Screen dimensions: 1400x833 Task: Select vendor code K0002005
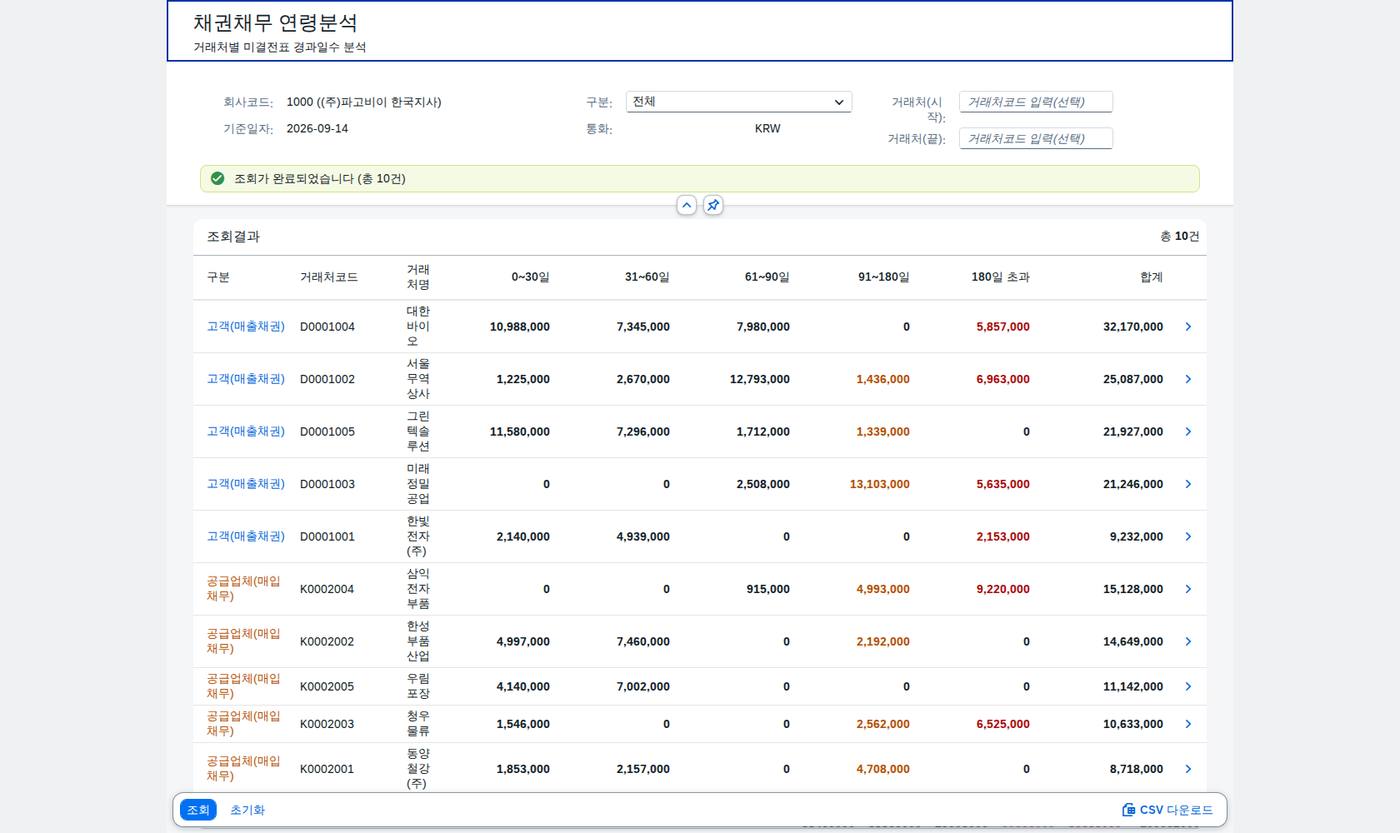tap(327, 687)
